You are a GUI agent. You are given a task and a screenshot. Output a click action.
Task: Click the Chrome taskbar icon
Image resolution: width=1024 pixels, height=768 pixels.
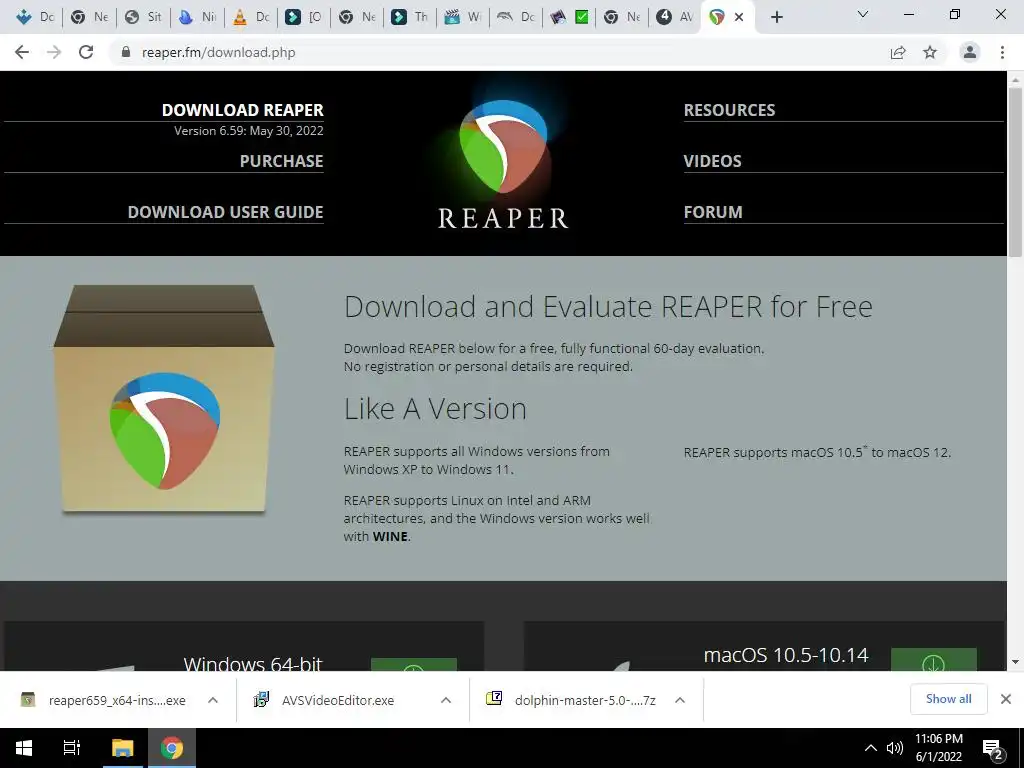pyautogui.click(x=172, y=748)
